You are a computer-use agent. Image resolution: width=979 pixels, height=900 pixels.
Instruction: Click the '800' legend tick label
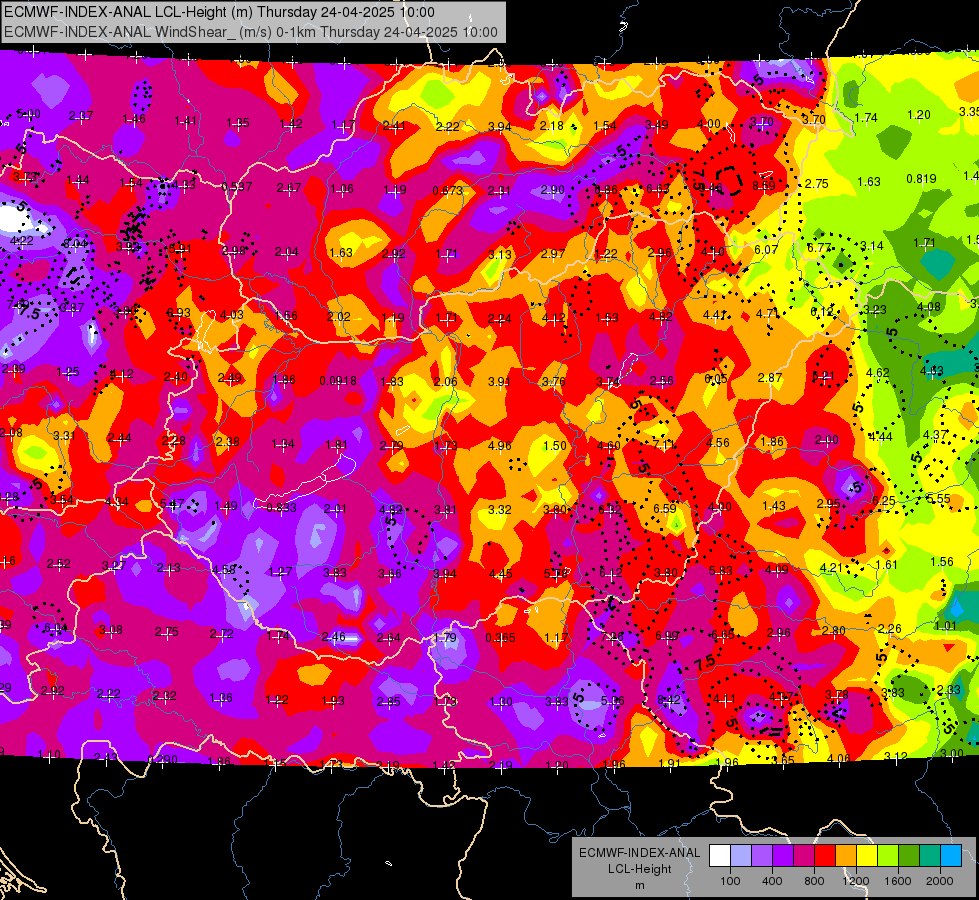(814, 881)
